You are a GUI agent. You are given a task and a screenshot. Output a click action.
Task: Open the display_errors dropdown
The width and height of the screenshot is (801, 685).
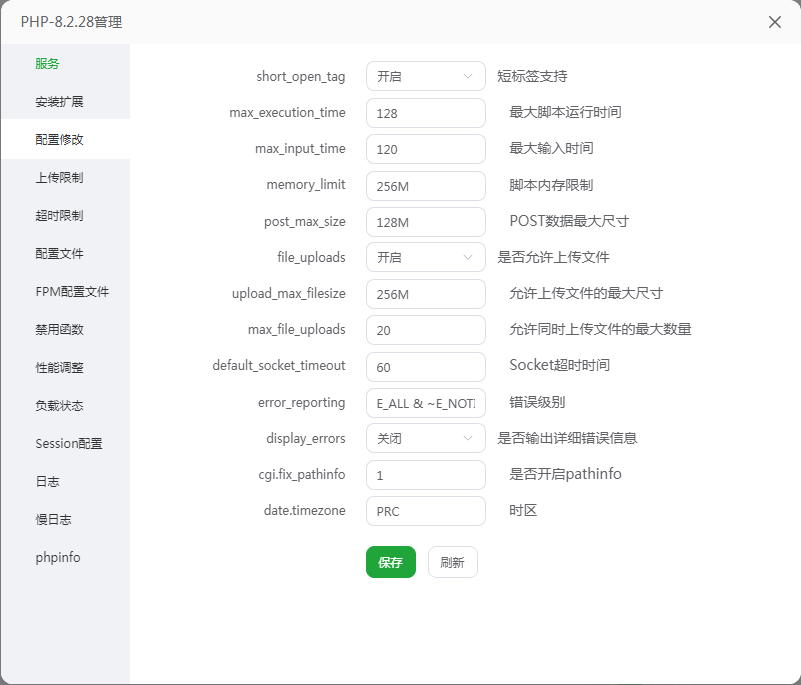[425, 438]
